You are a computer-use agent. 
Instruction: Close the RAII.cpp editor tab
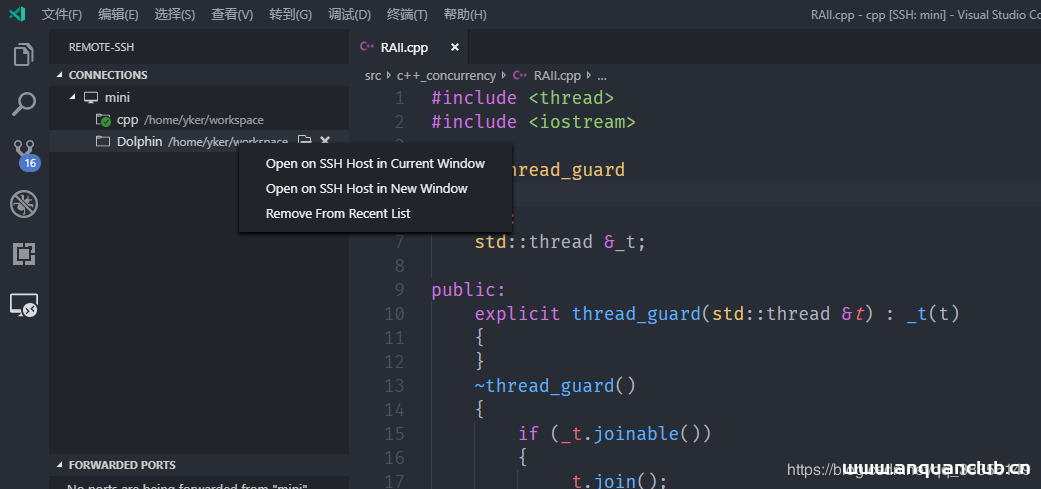pos(455,47)
